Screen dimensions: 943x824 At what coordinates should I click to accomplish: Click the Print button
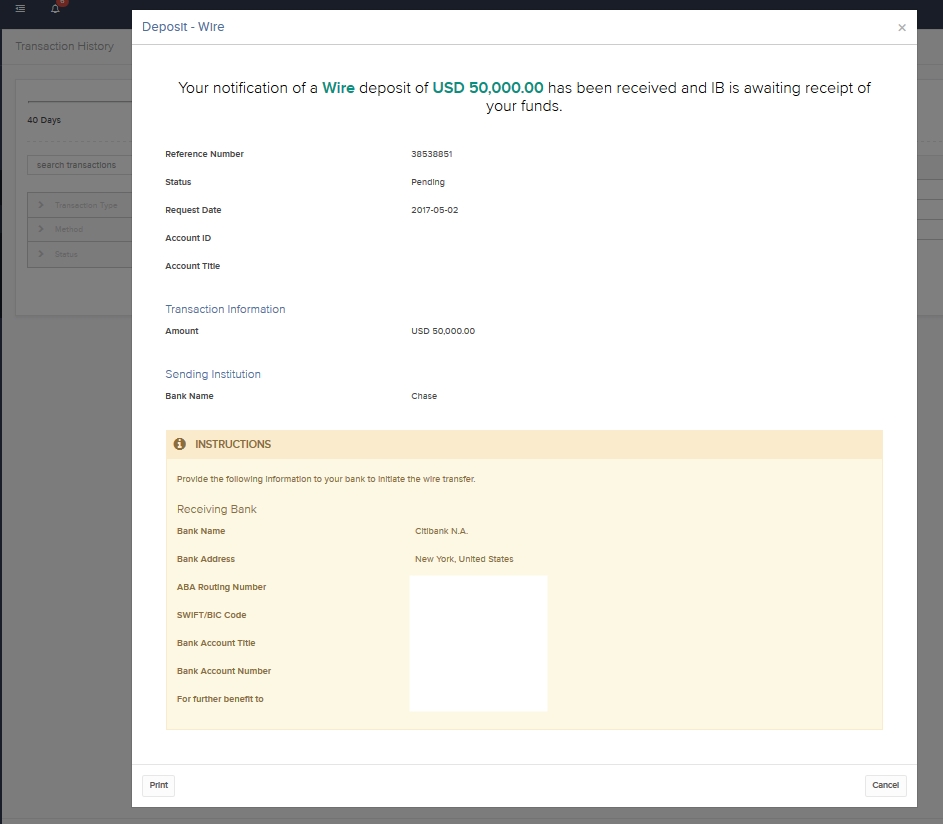pos(159,786)
